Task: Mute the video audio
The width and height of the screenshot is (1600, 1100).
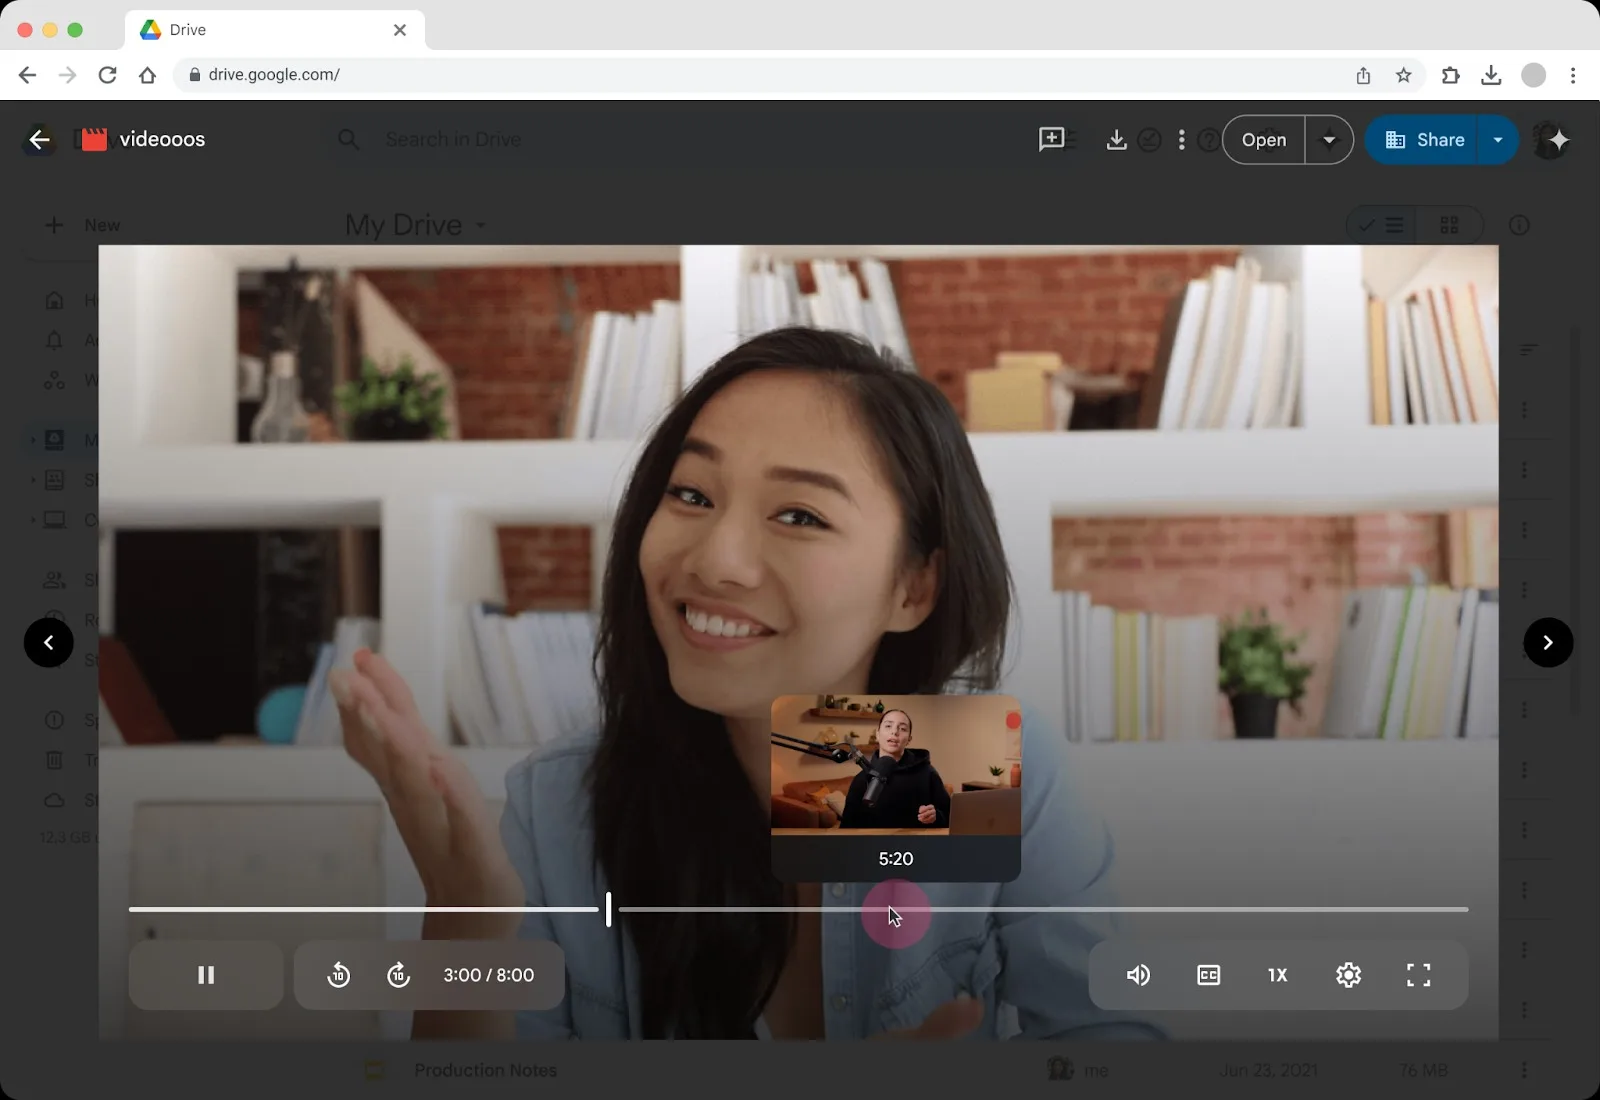Action: tap(1139, 975)
